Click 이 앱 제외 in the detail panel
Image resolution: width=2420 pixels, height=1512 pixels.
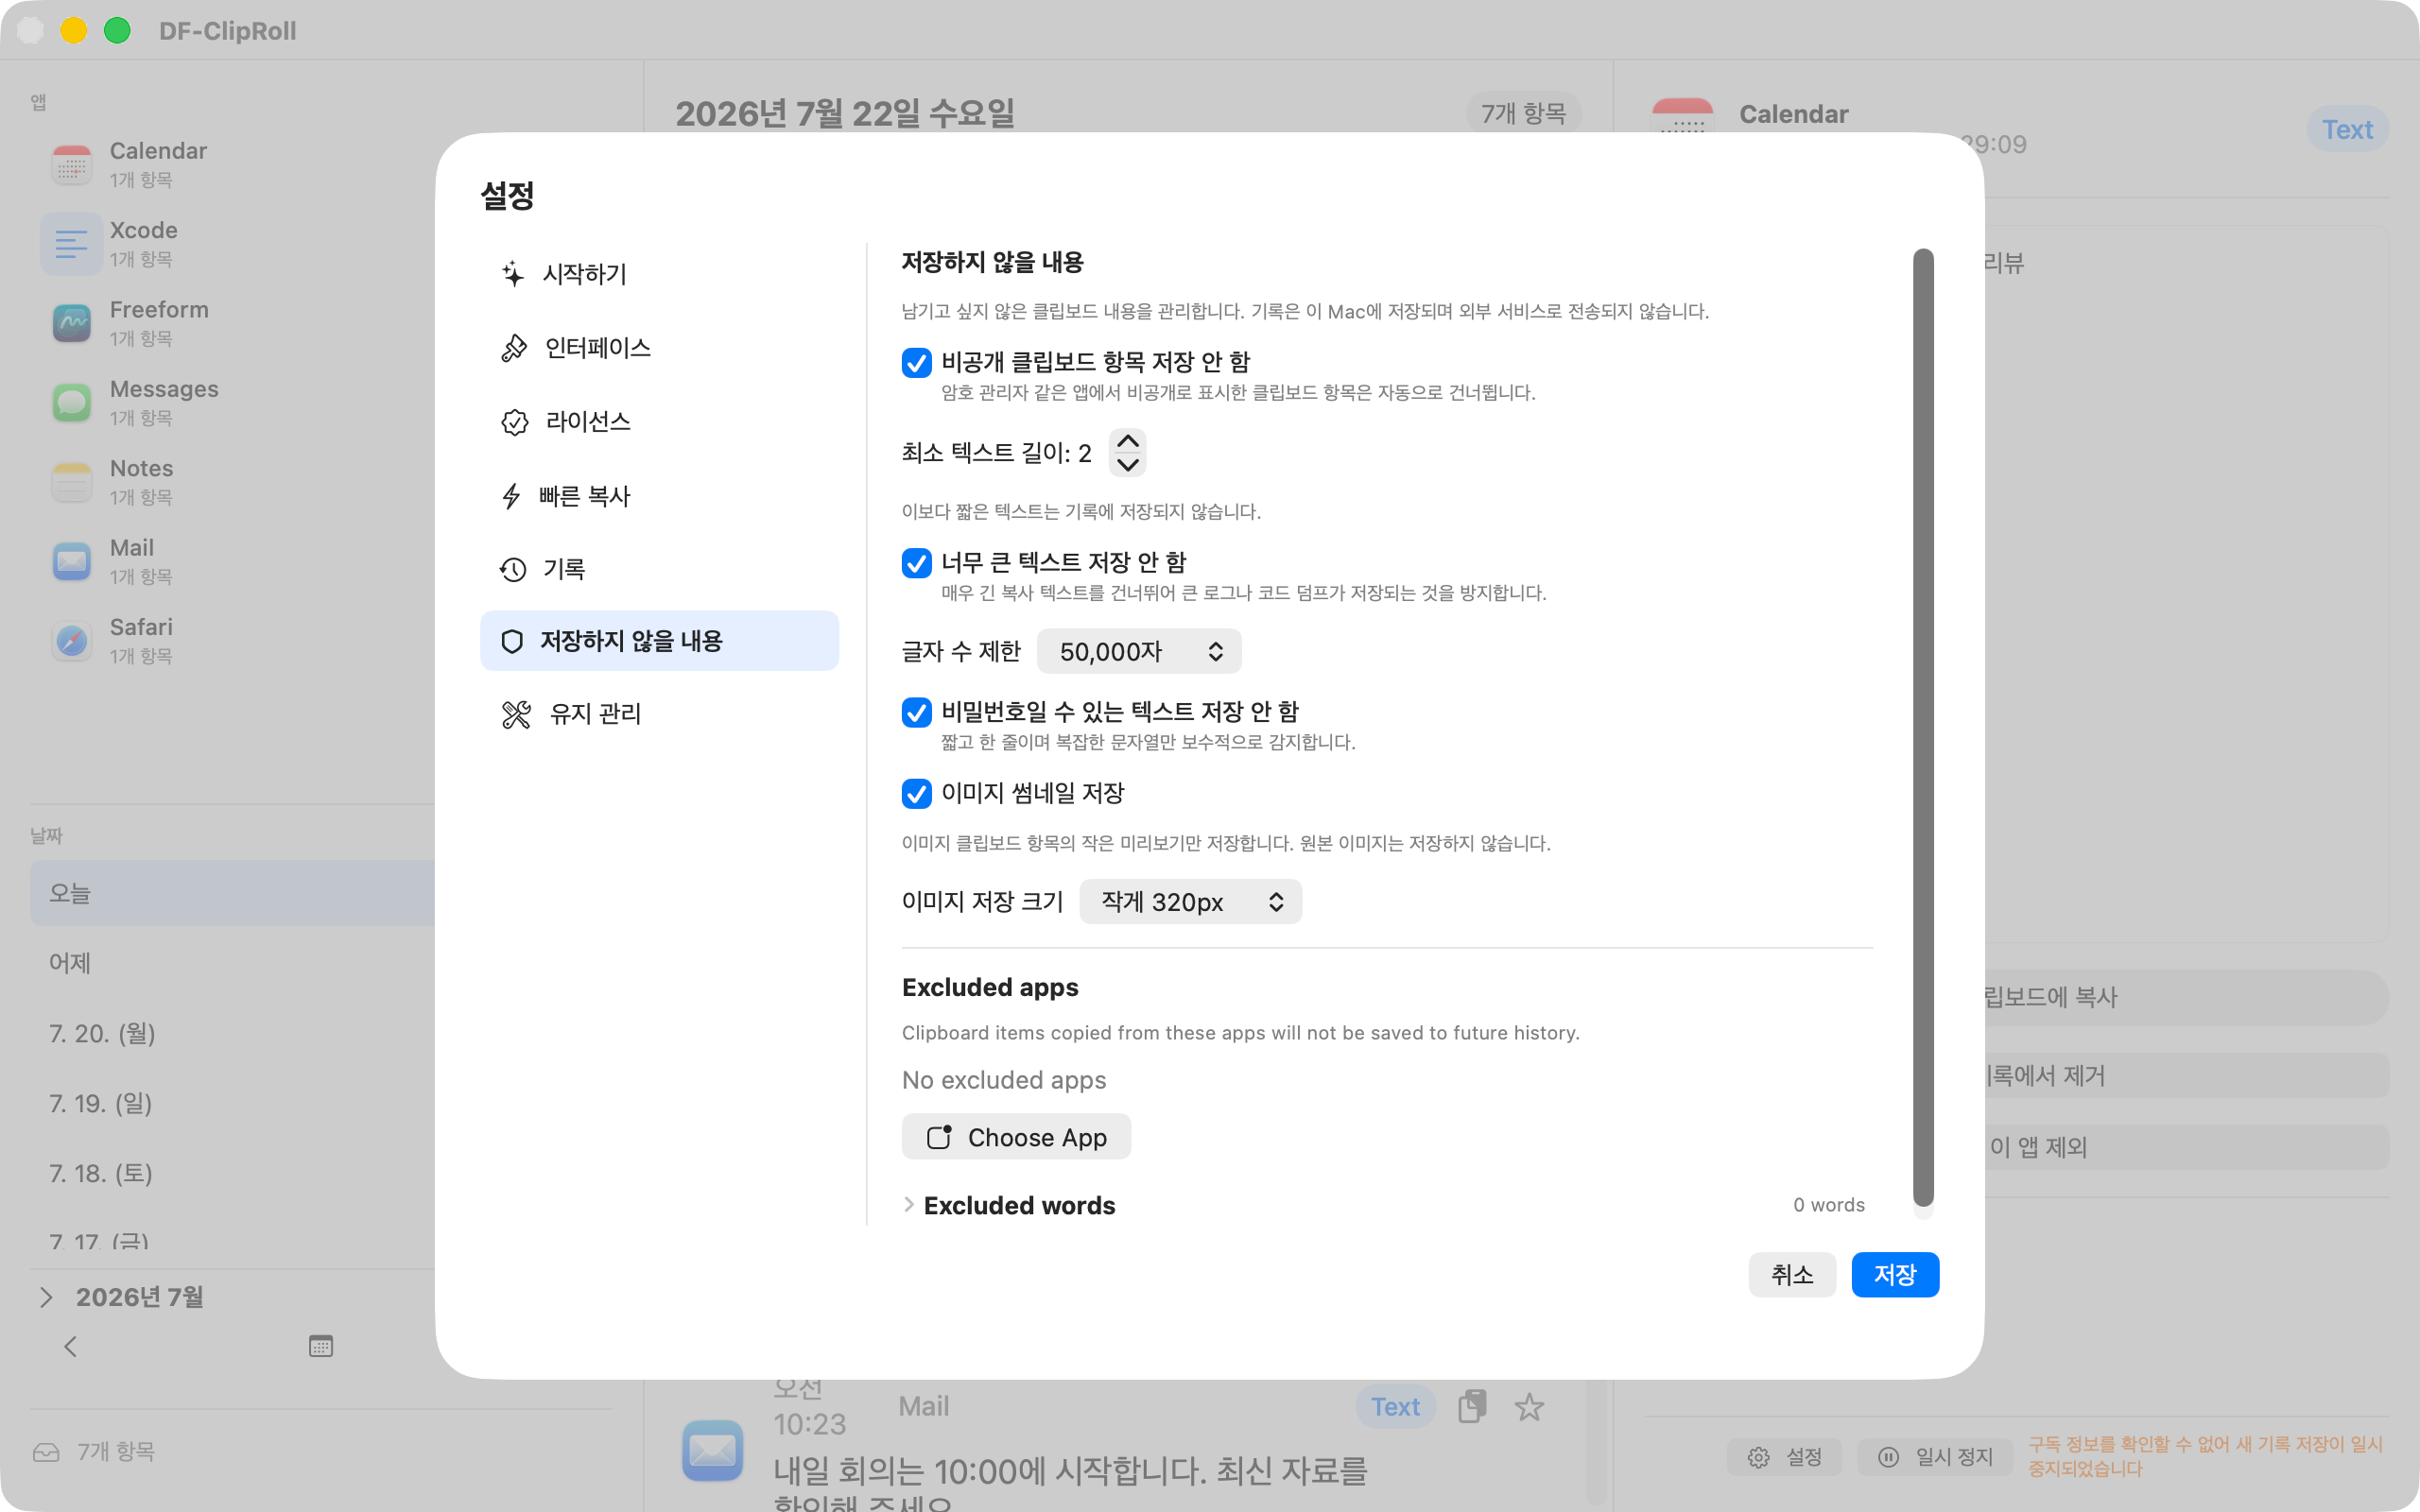coord(2186,1147)
